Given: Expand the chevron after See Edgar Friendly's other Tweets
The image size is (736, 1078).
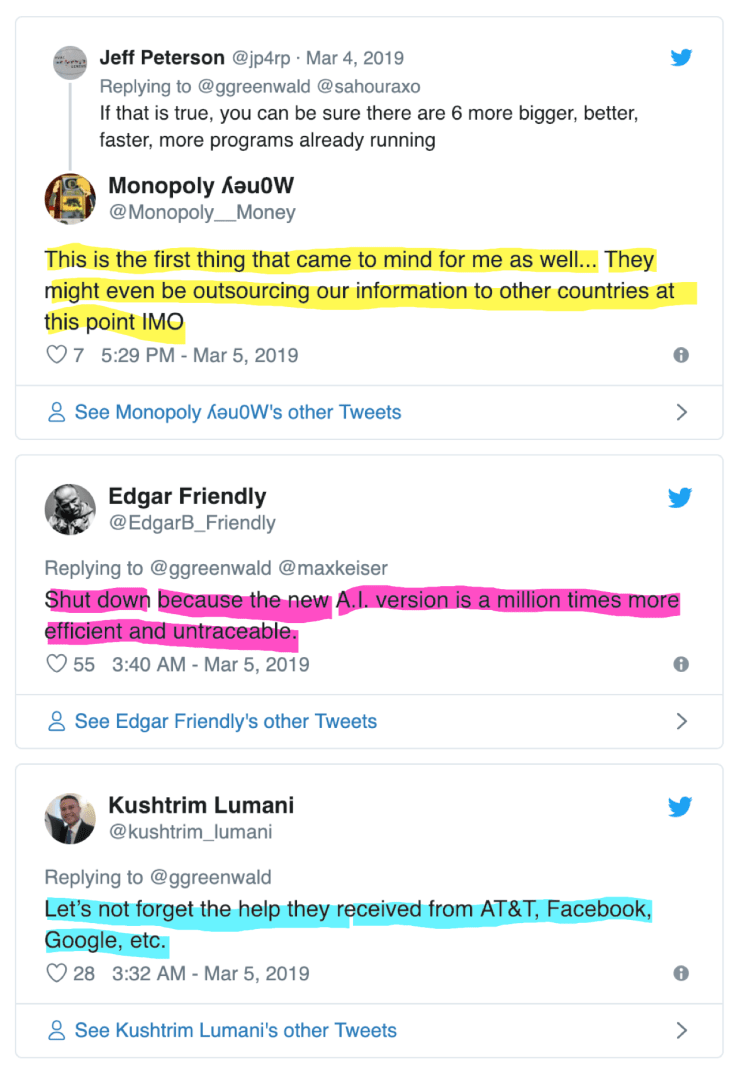Looking at the screenshot, I should click(683, 721).
